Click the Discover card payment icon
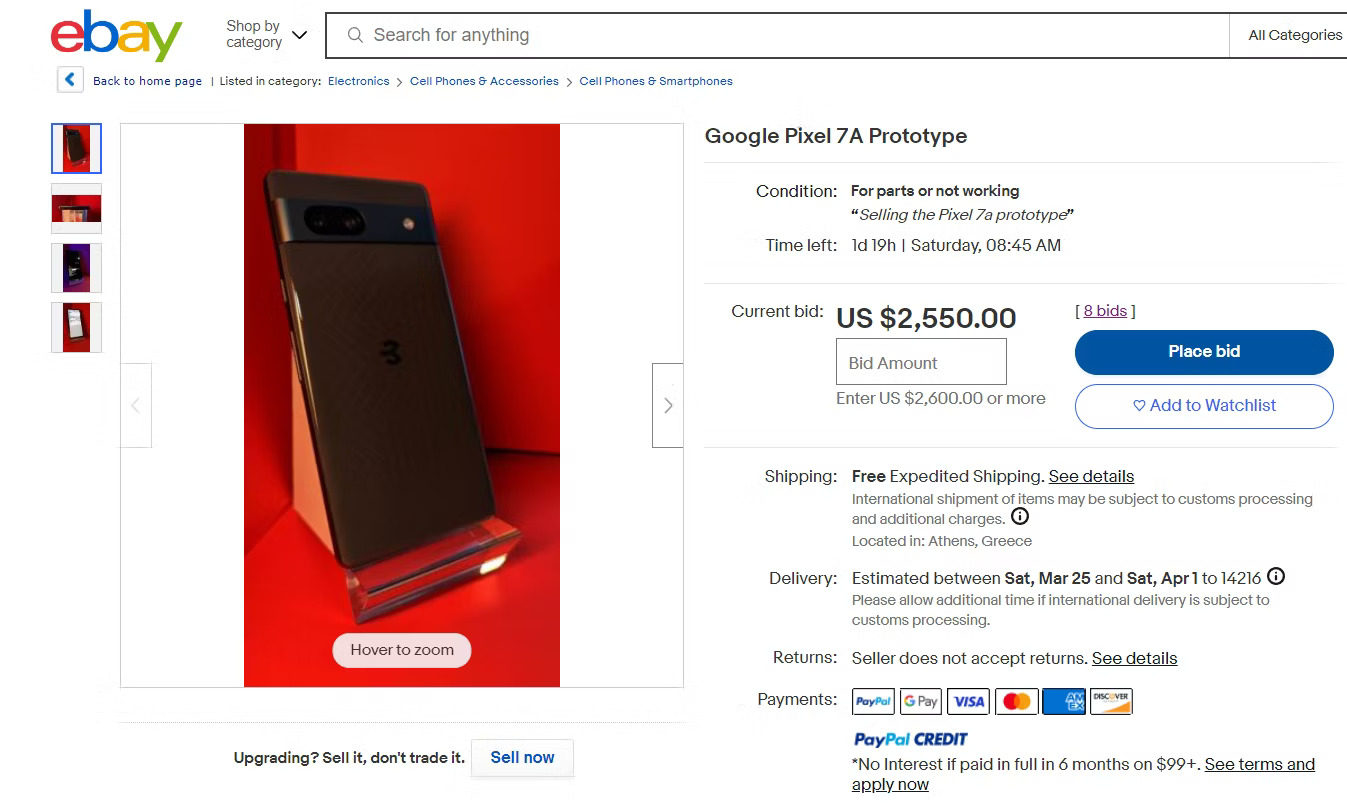 tap(1112, 701)
